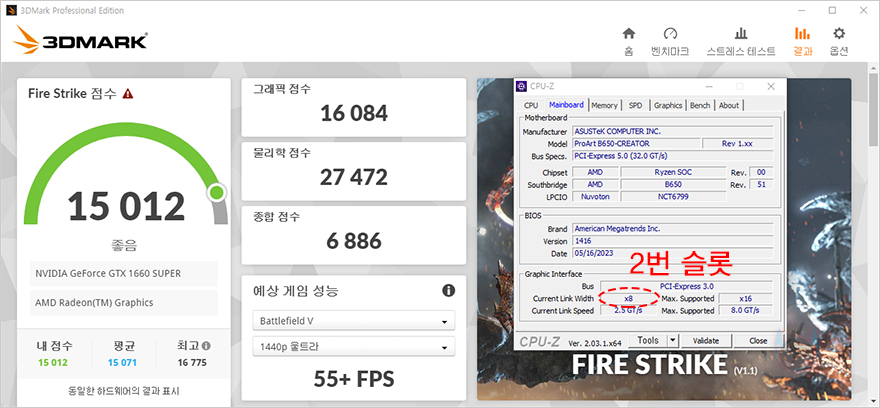Click BIOS Brand American Megatrends Inc. field

672,228
